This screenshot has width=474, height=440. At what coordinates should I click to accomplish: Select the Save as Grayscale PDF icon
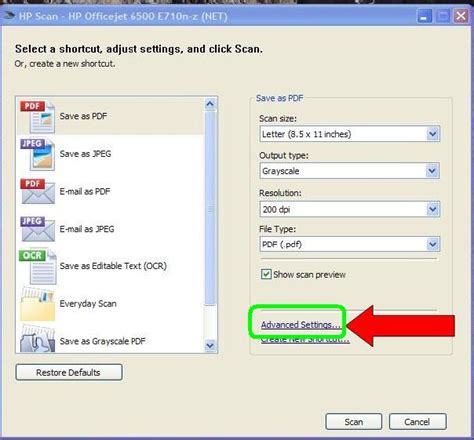click(37, 339)
